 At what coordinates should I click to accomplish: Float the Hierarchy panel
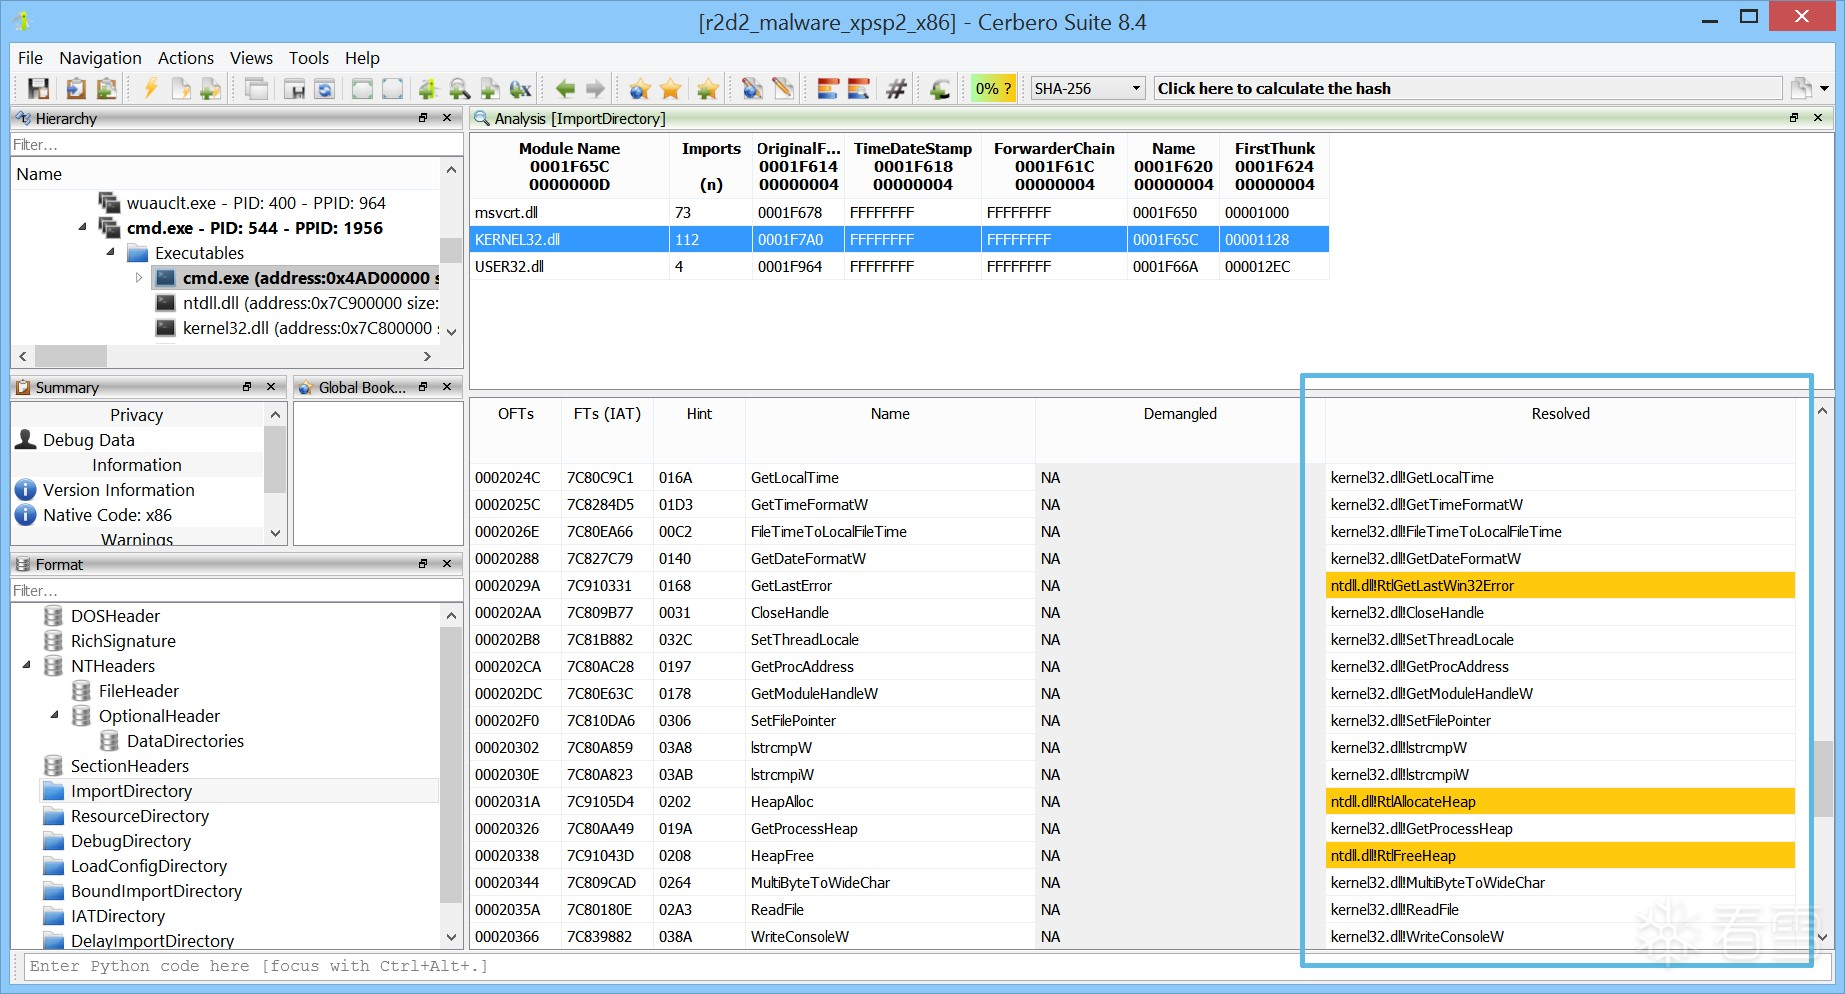(x=423, y=118)
